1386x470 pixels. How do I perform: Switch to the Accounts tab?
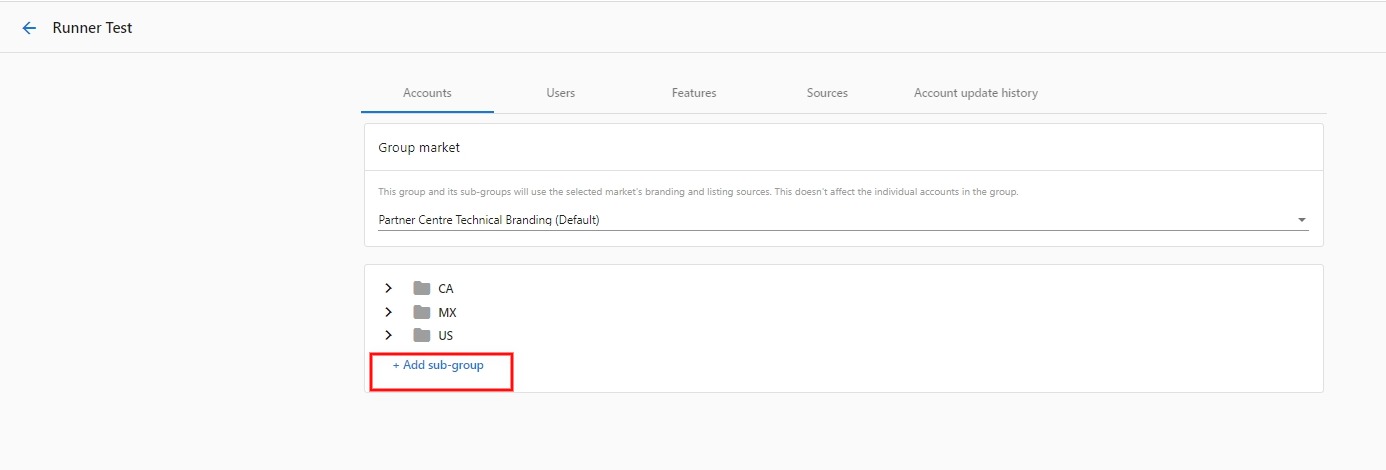427,93
